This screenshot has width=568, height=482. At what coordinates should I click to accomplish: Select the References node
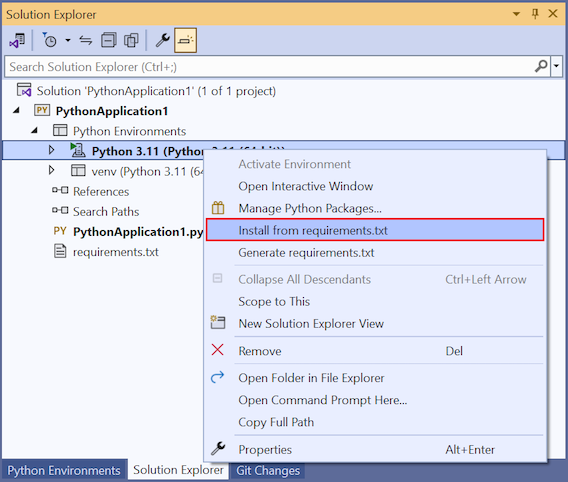101,191
